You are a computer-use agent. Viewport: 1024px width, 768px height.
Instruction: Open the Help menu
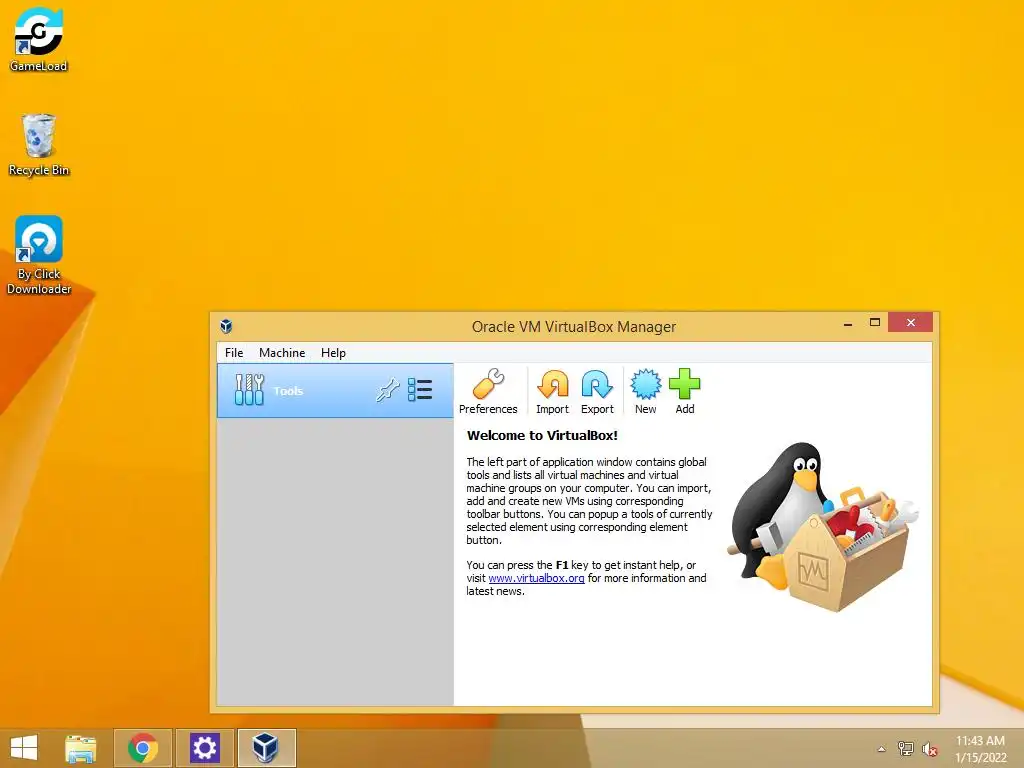click(333, 353)
